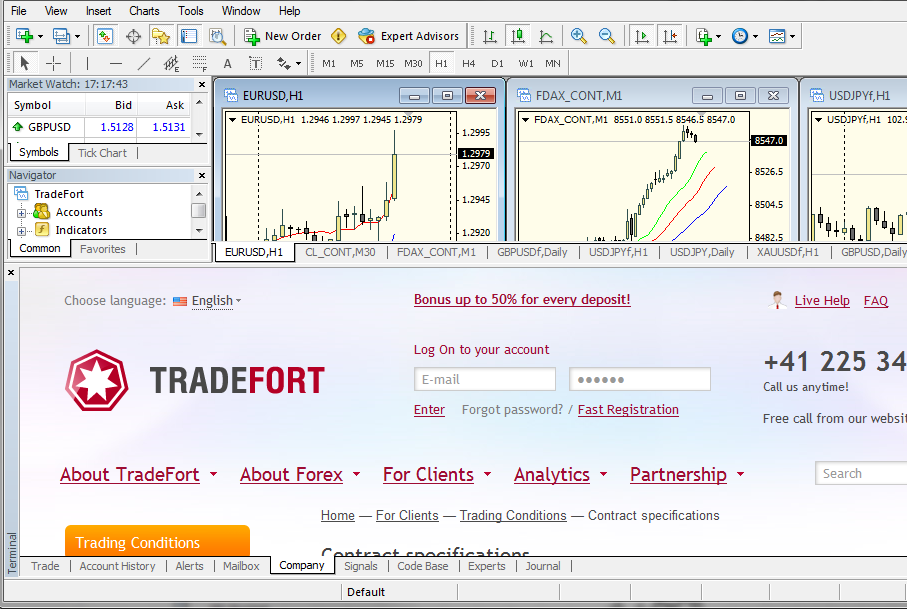This screenshot has width=907, height=609.
Task: Select the draw trendline tool
Action: [x=143, y=63]
